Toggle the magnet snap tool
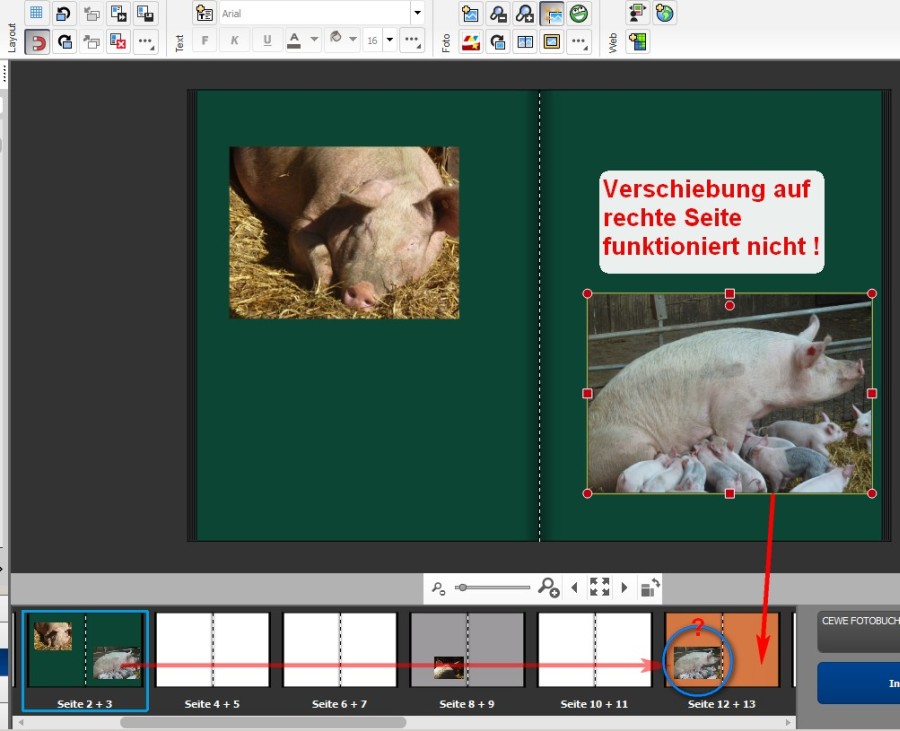The width and height of the screenshot is (900, 731). point(37,41)
